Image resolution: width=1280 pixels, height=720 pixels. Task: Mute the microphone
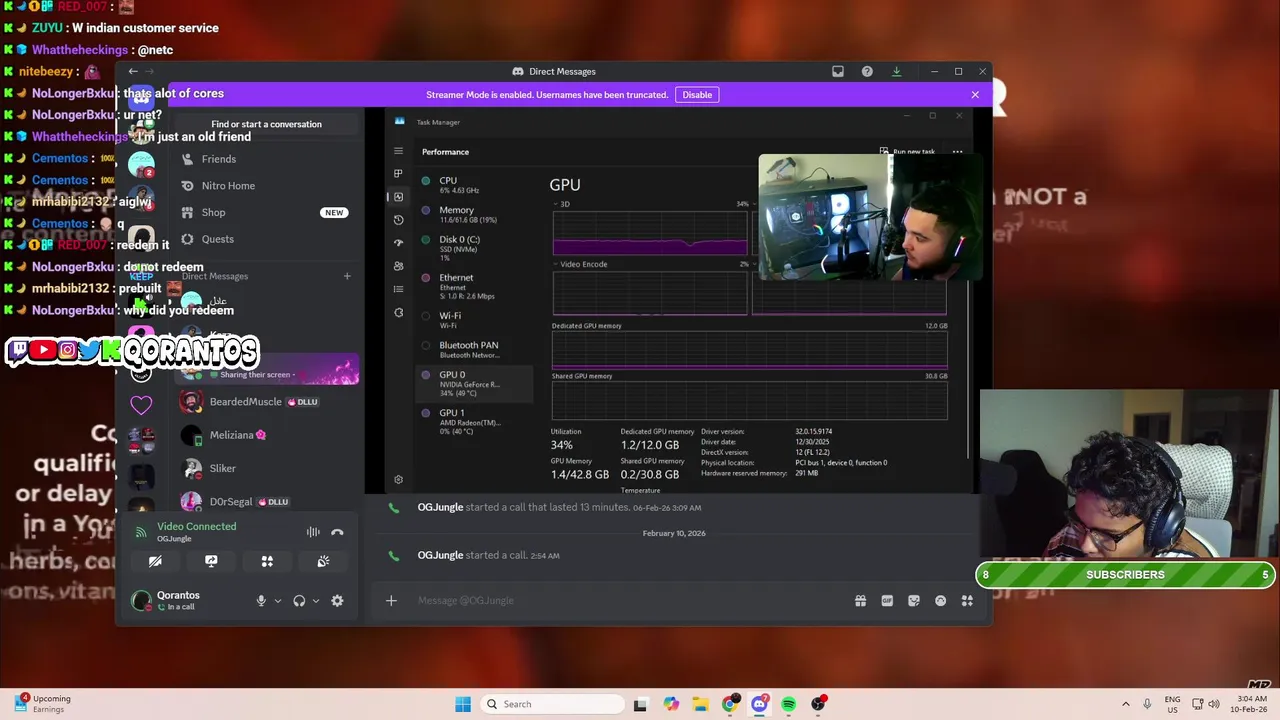tap(261, 601)
